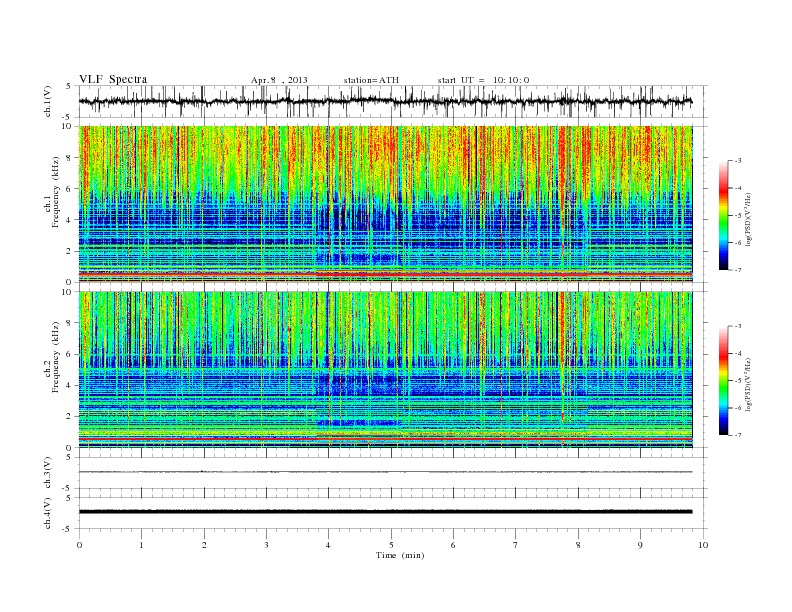Click the "4" tick on time axis
792x612 pixels.
tap(328, 545)
